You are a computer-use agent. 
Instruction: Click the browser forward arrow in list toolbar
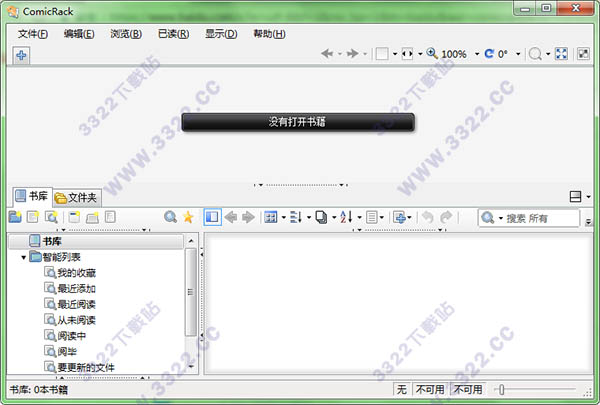248,217
